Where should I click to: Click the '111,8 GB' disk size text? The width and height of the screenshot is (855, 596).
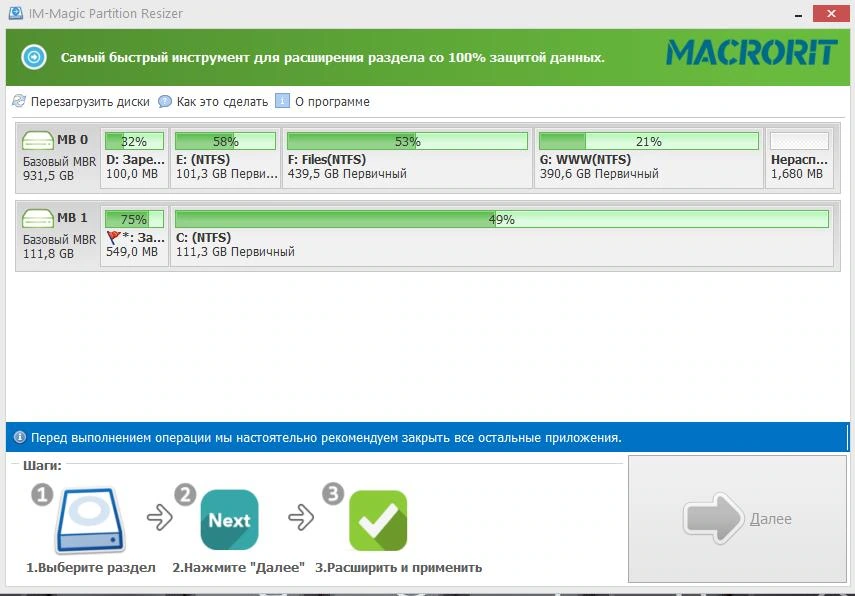[x=48, y=254]
